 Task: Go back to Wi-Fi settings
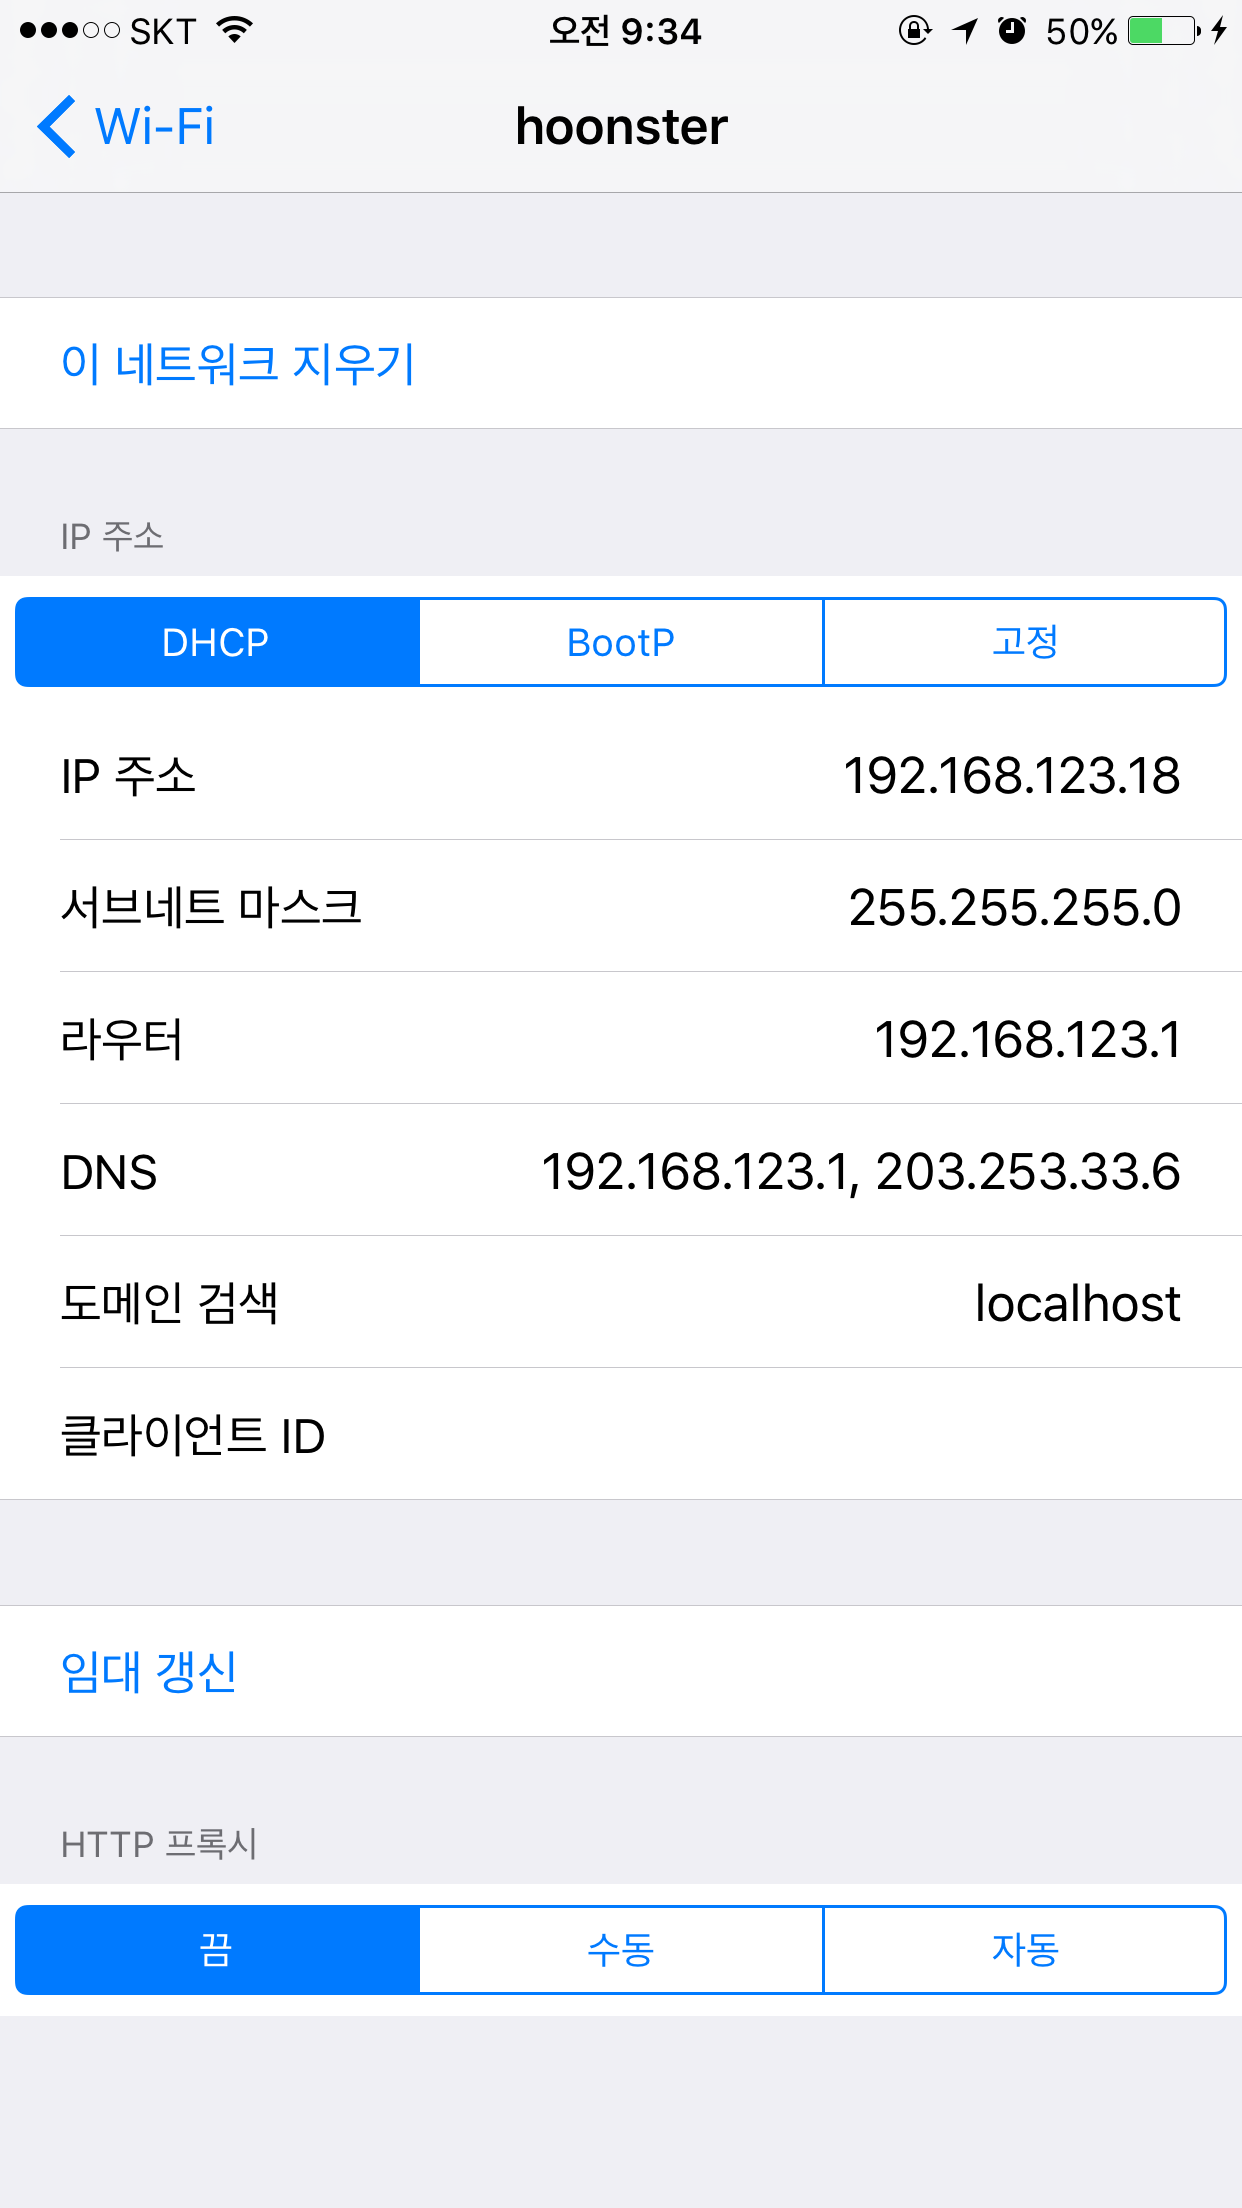click(x=126, y=127)
